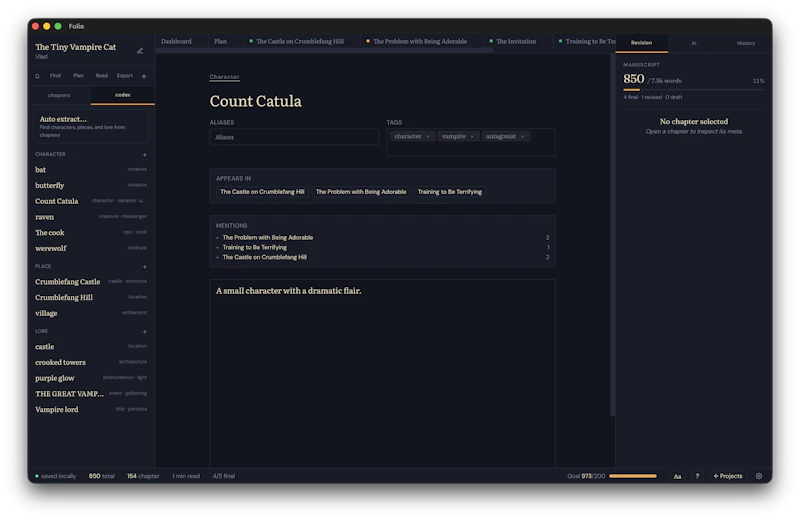Select 'bat' in character list
Screen dimensions: 800x520
pos(91,169)
